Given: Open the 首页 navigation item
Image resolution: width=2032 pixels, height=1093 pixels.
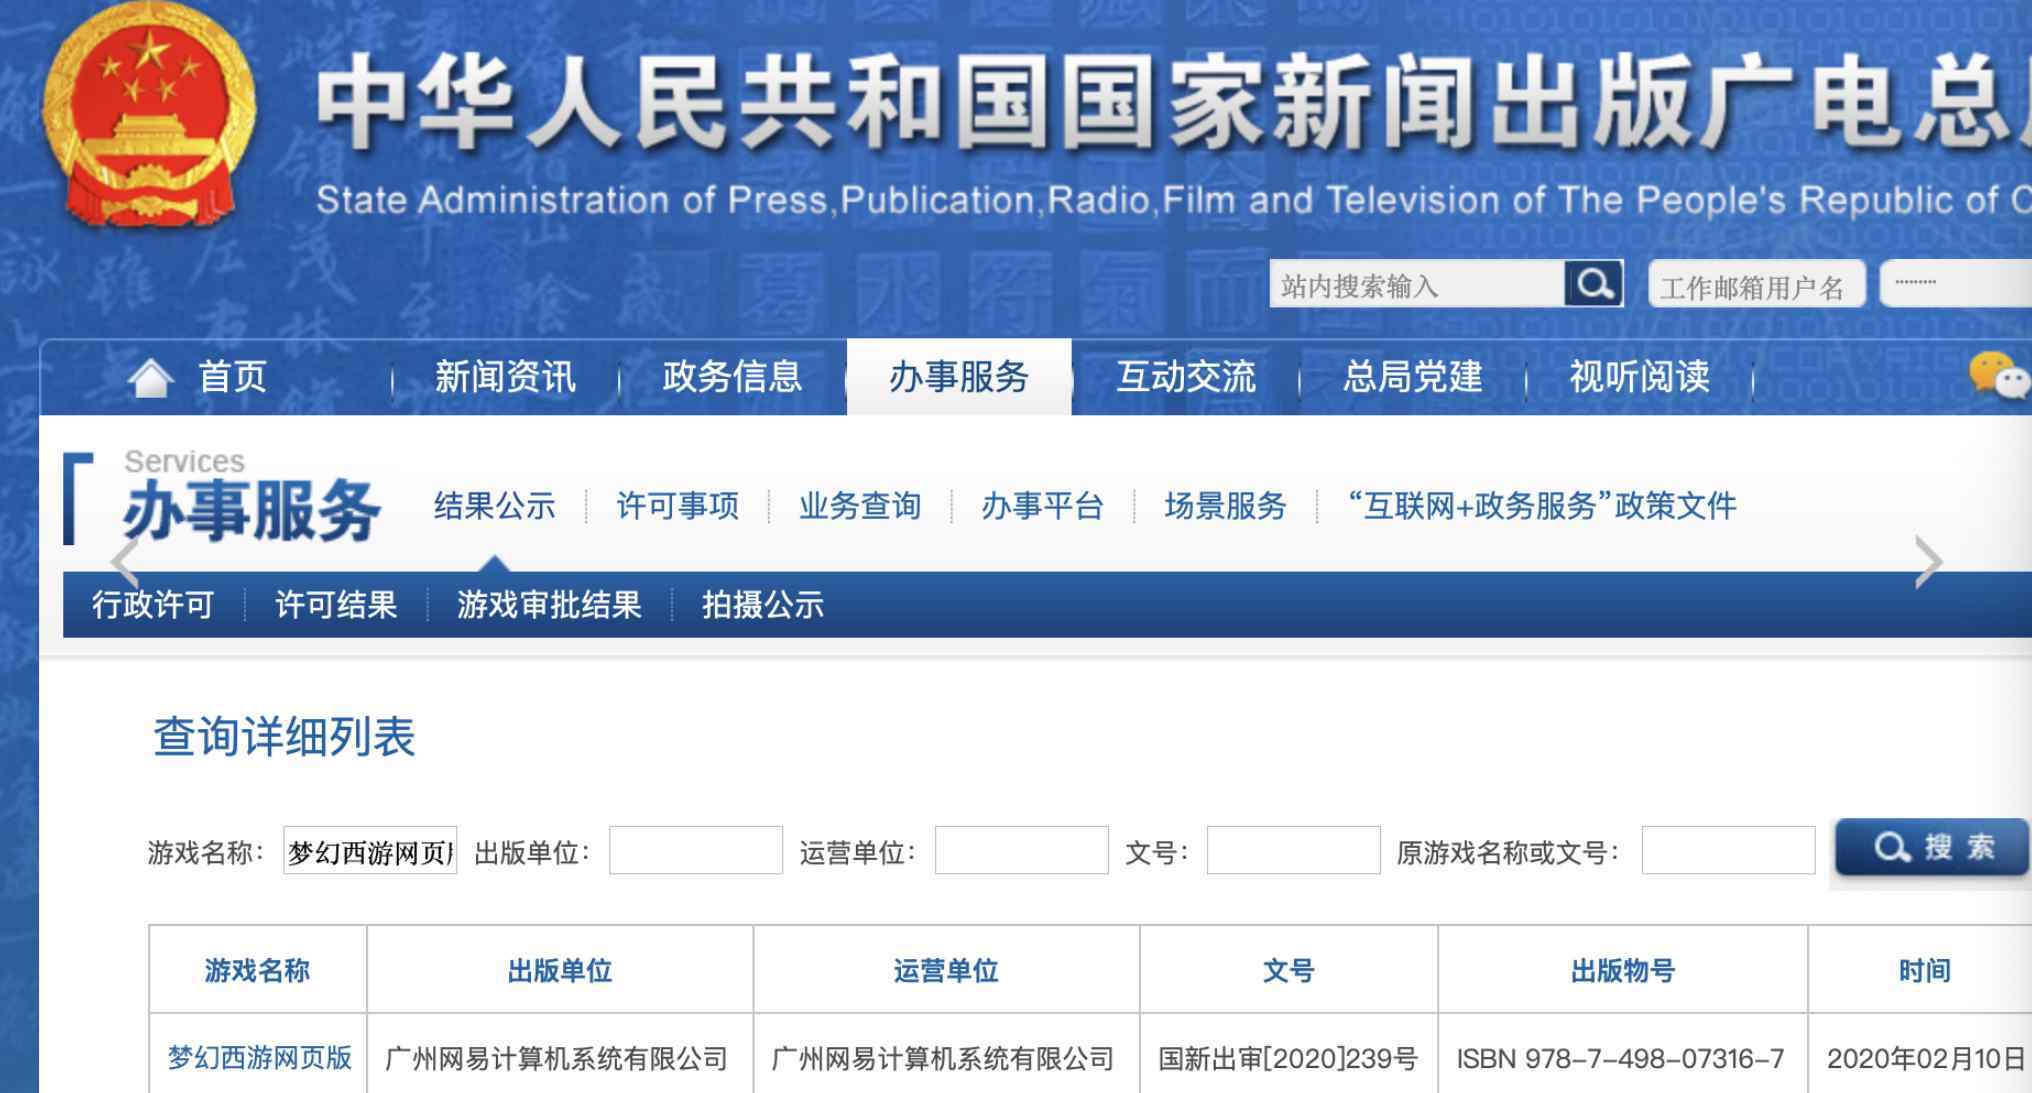Looking at the screenshot, I should tap(232, 377).
